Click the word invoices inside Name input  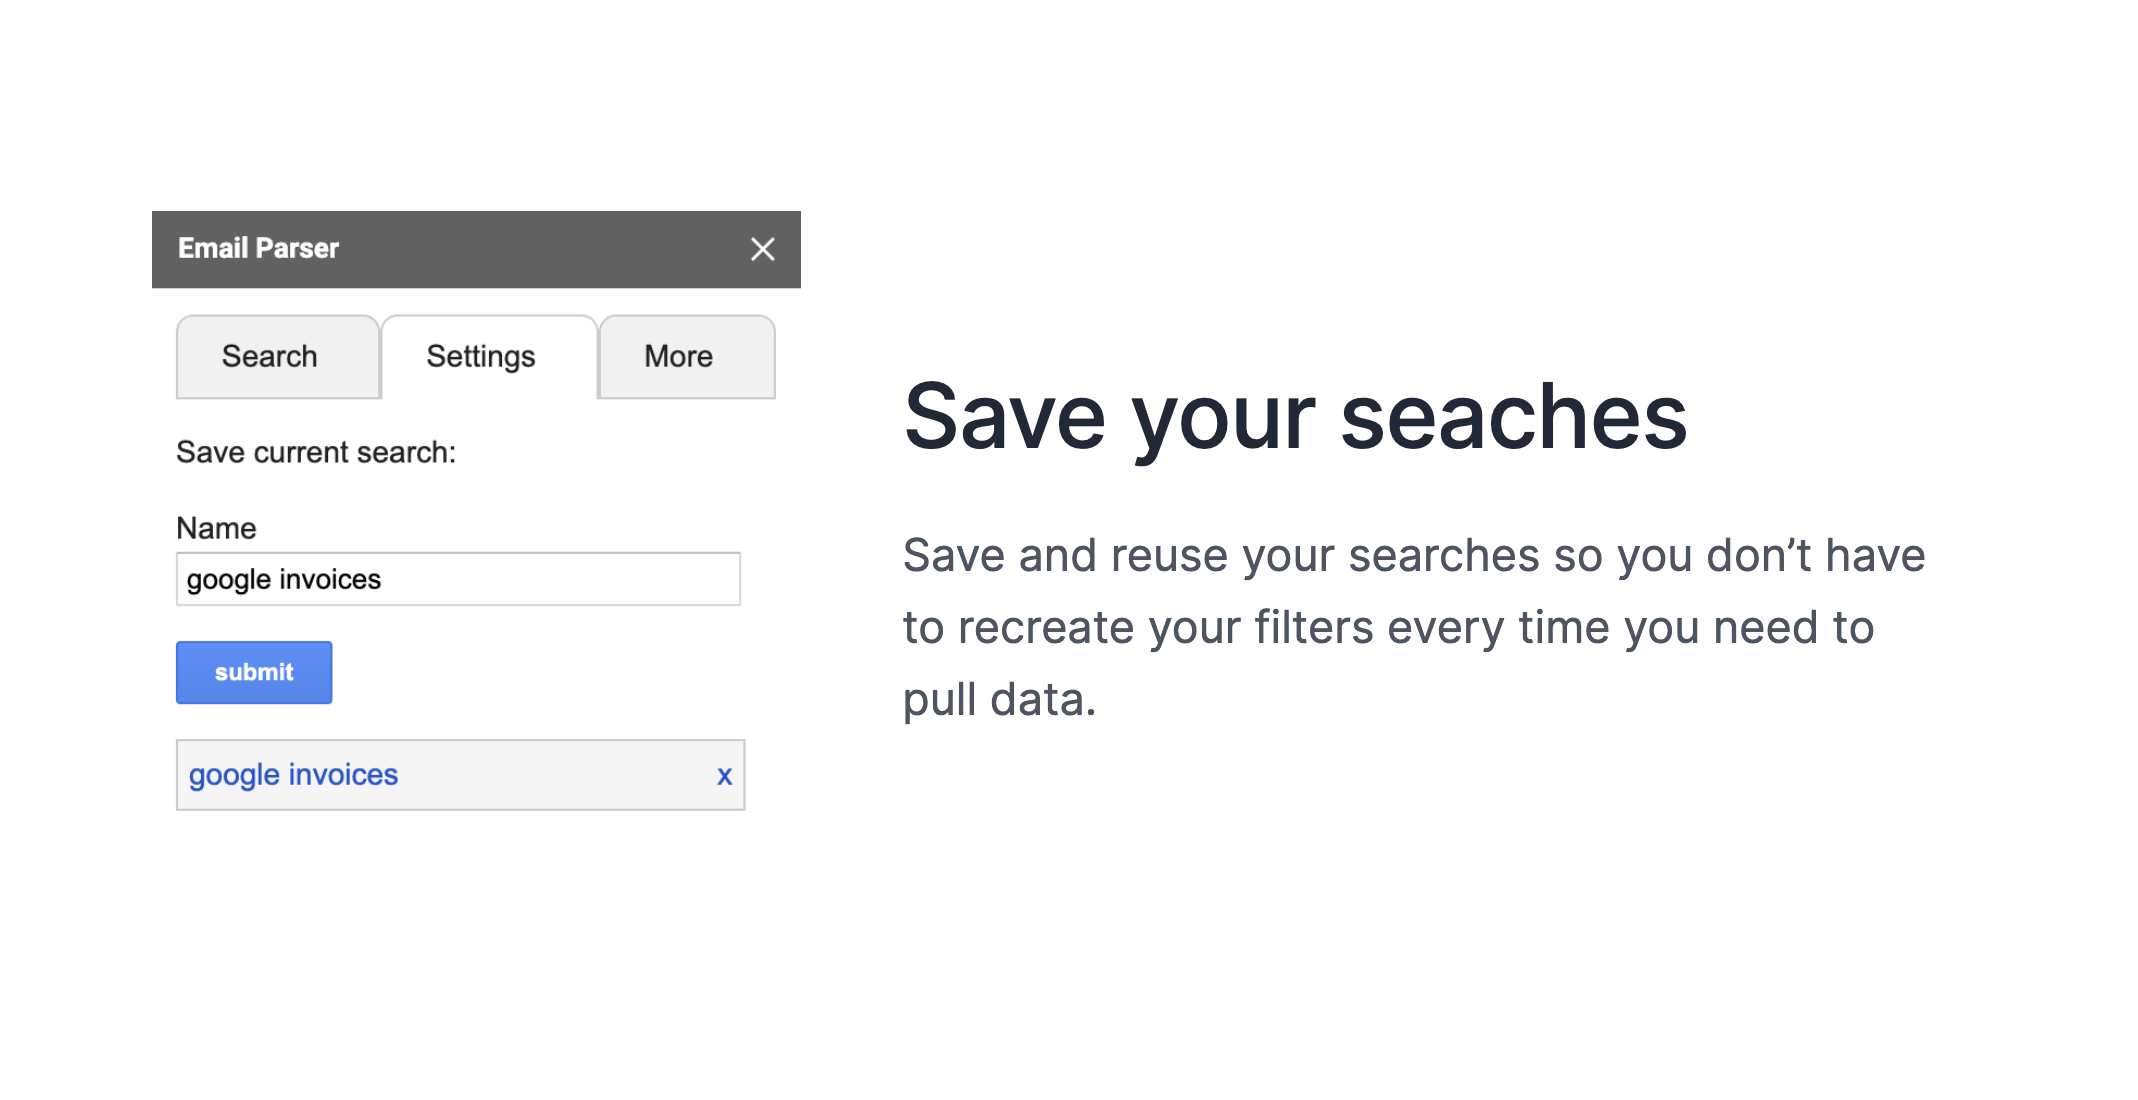tap(330, 579)
